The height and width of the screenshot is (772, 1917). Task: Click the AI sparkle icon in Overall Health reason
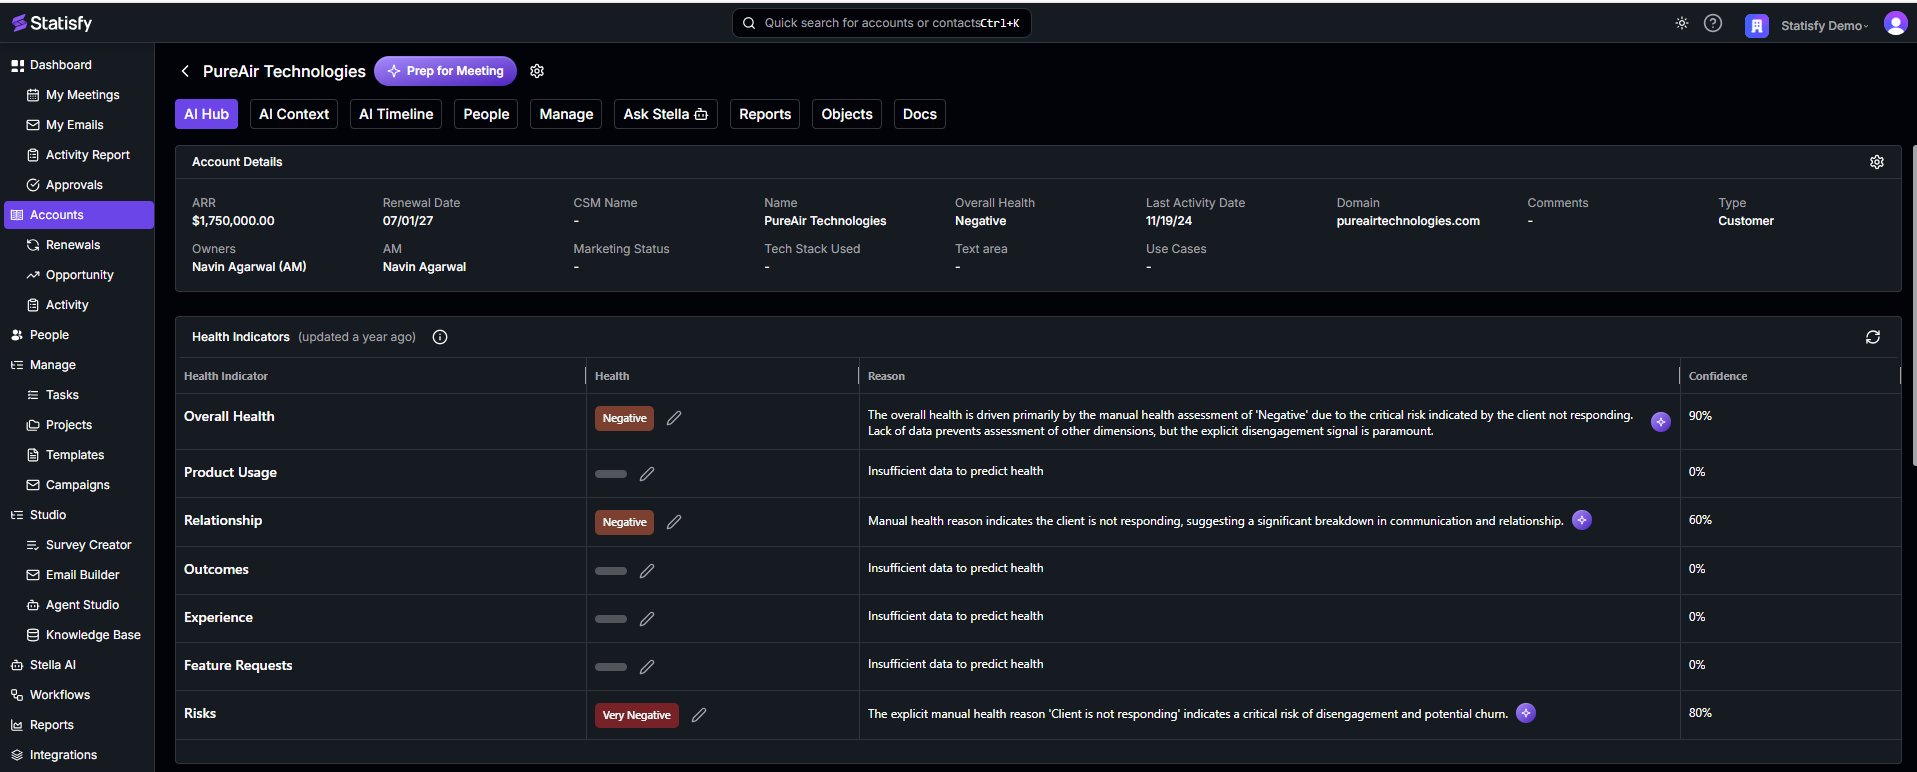point(1661,422)
